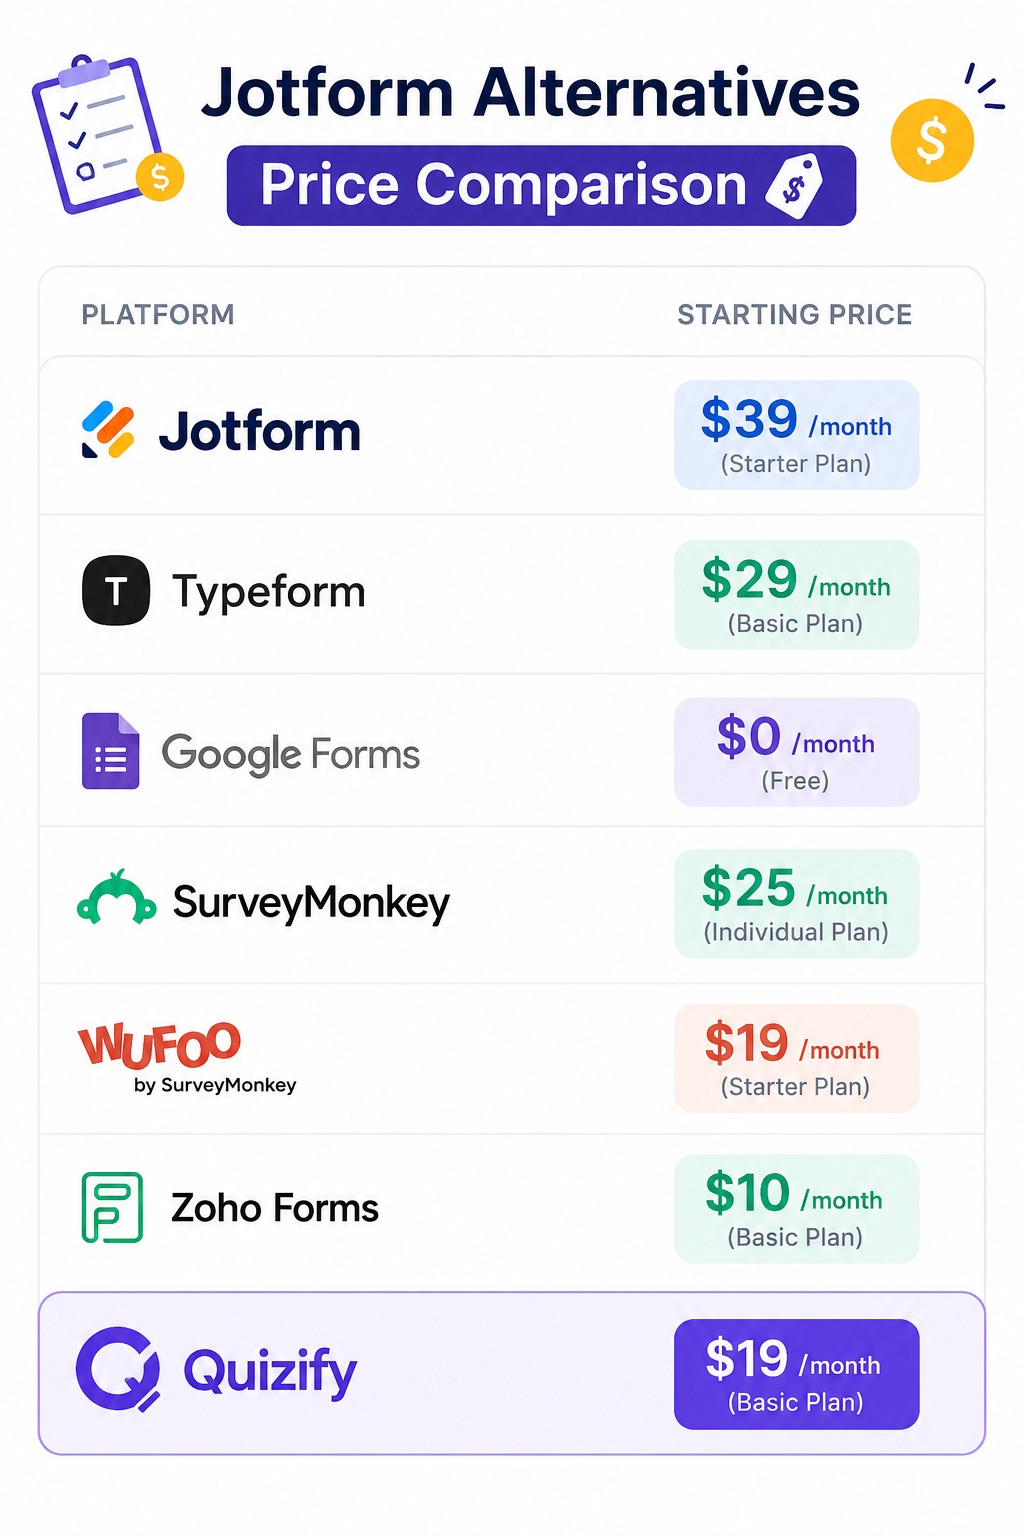Click the STARTING PRICE column header
1024x1536 pixels.
(795, 315)
